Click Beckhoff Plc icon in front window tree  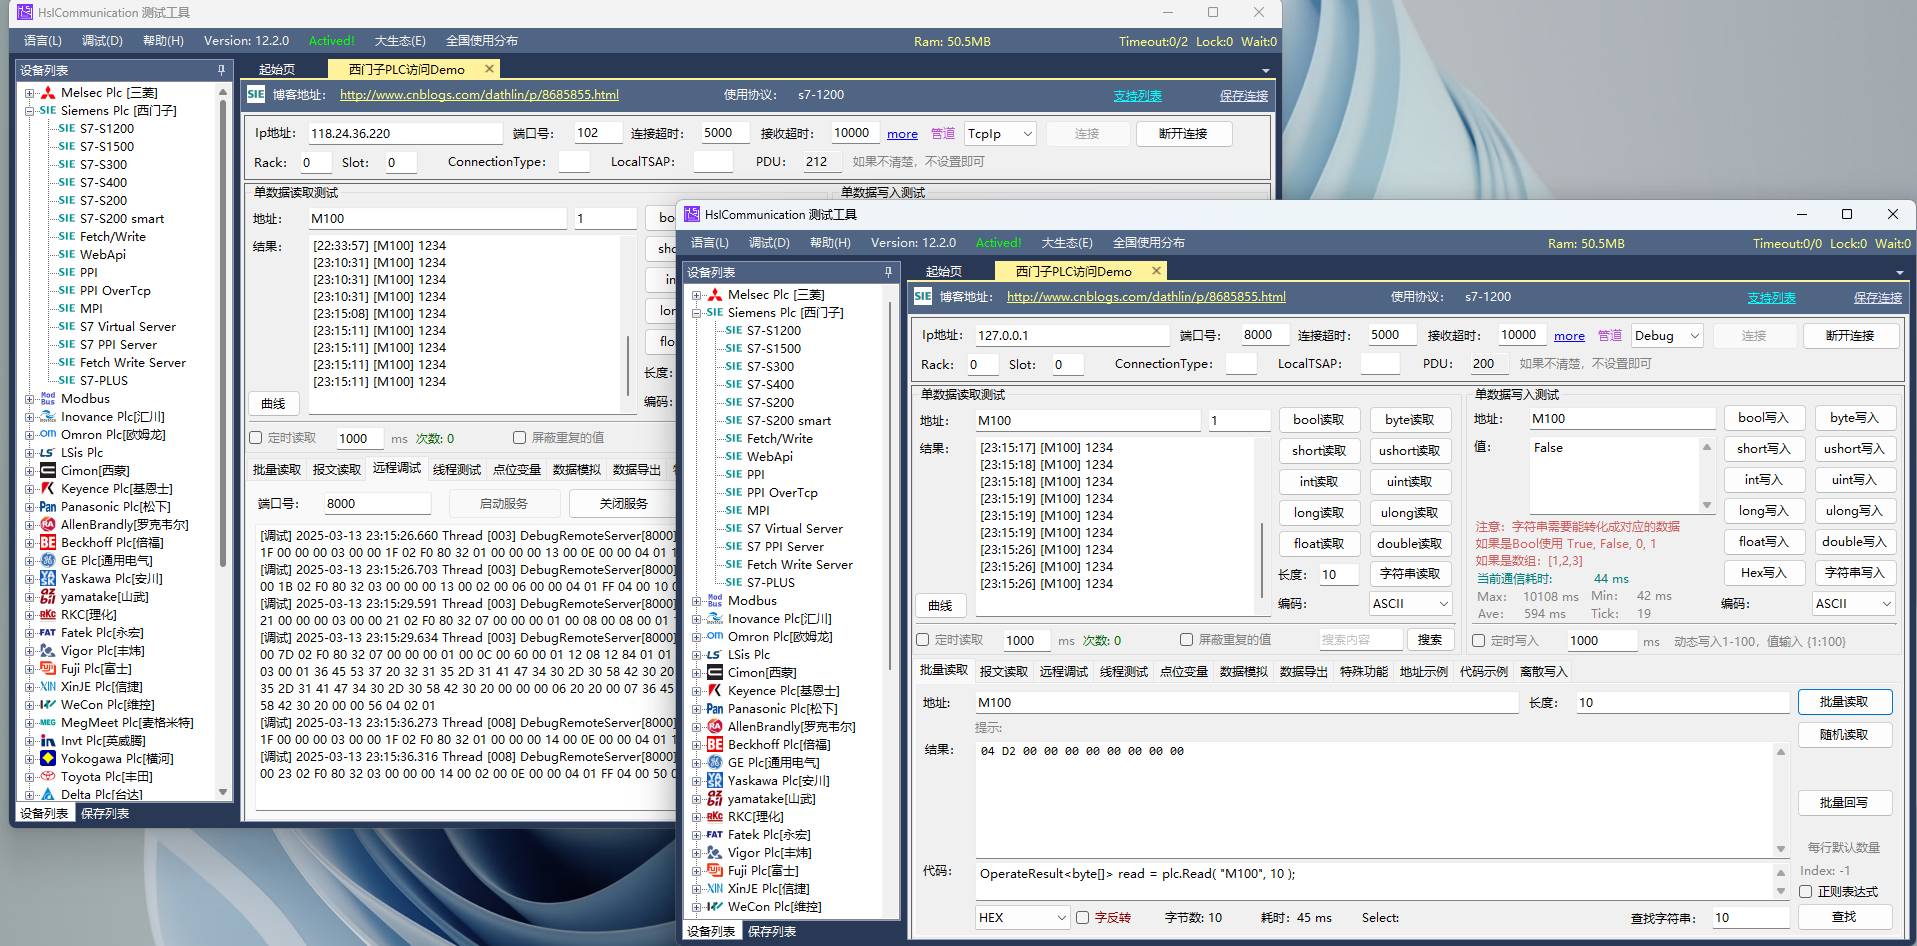pos(715,745)
